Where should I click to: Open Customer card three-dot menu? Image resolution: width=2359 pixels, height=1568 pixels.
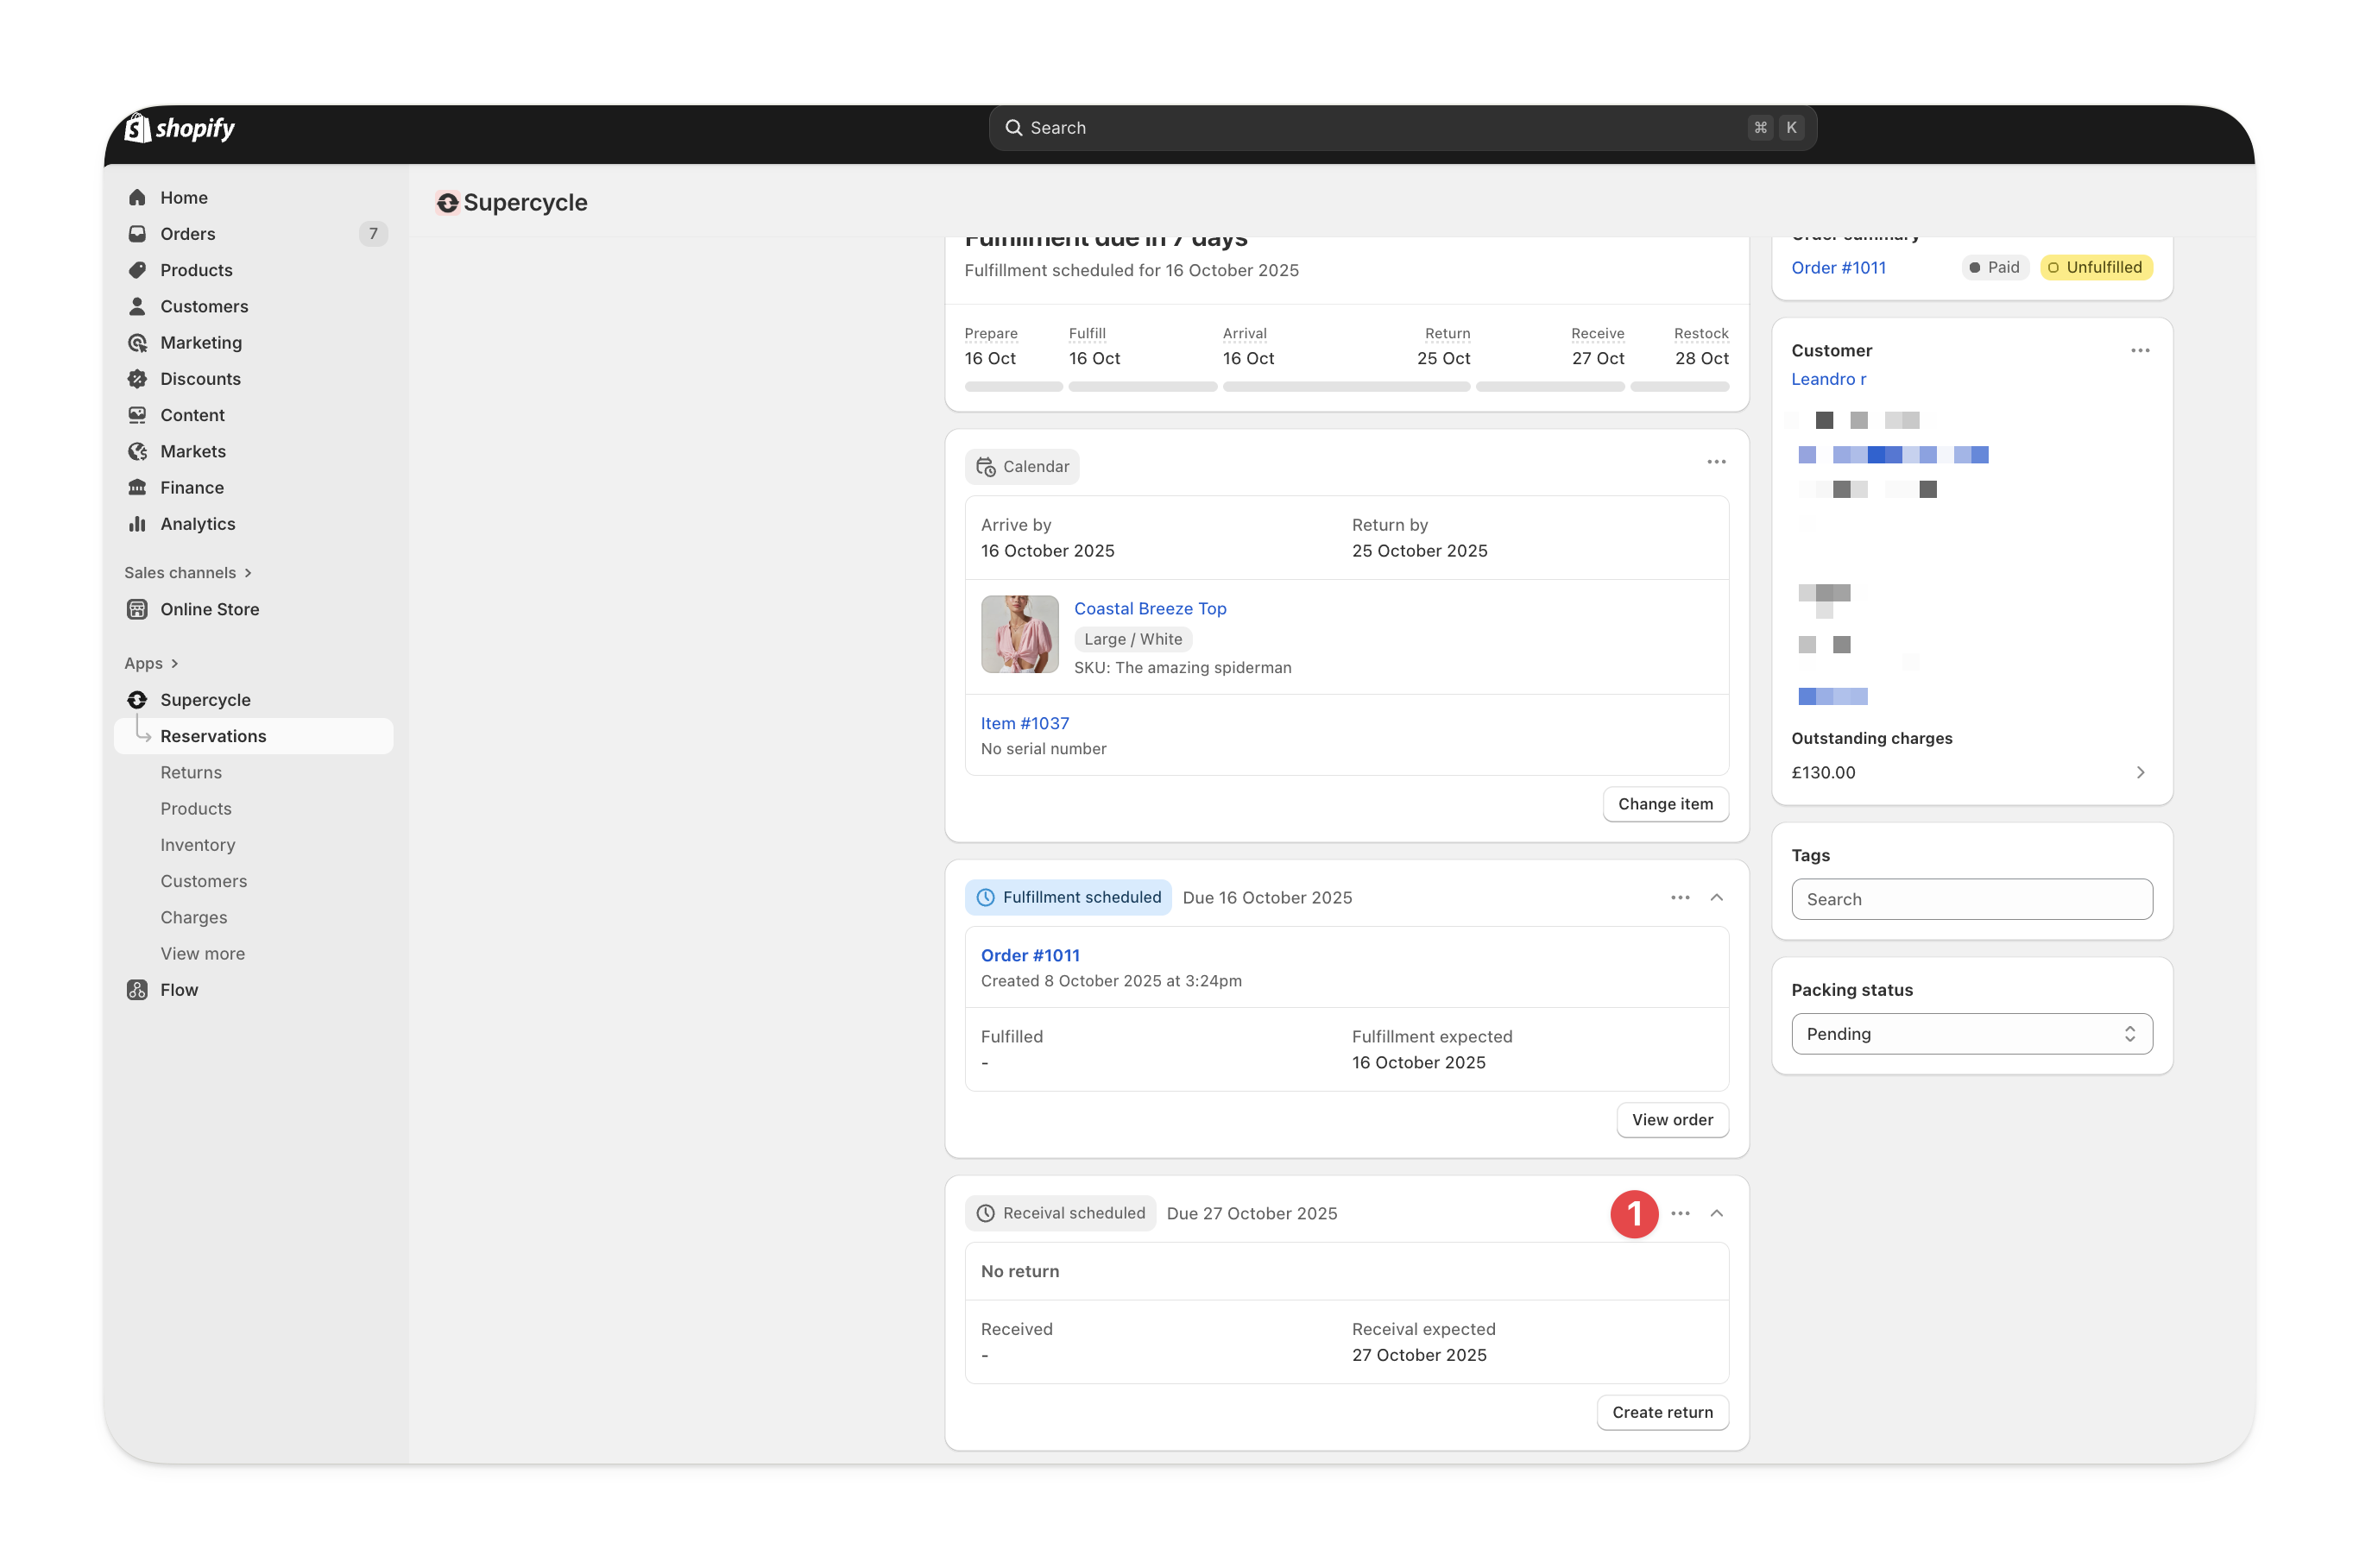pos(2139,351)
